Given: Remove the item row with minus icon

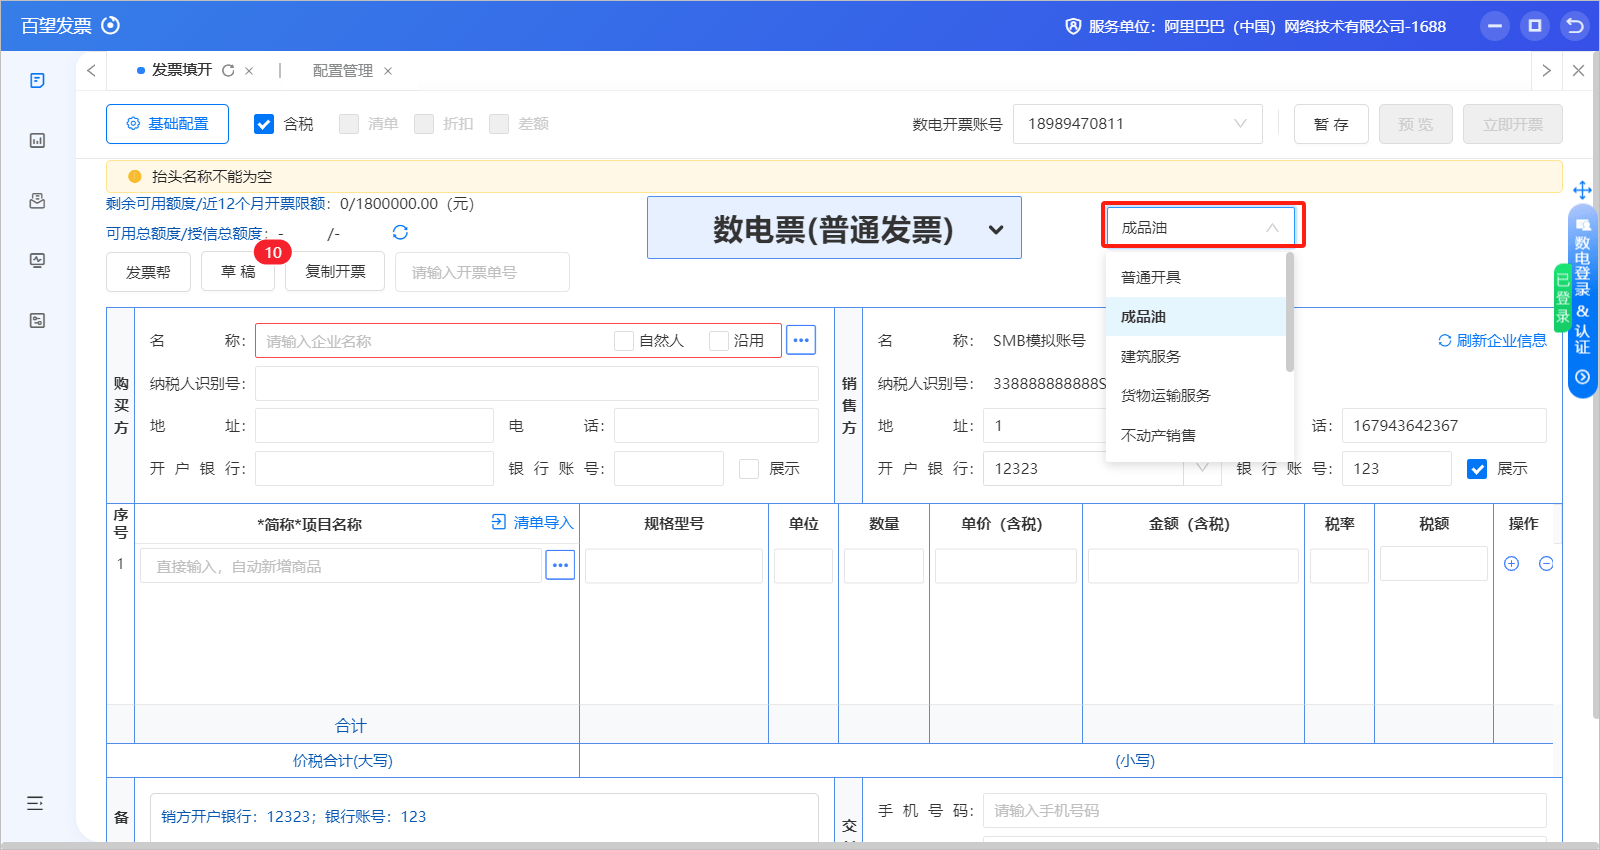Looking at the screenshot, I should tap(1546, 564).
